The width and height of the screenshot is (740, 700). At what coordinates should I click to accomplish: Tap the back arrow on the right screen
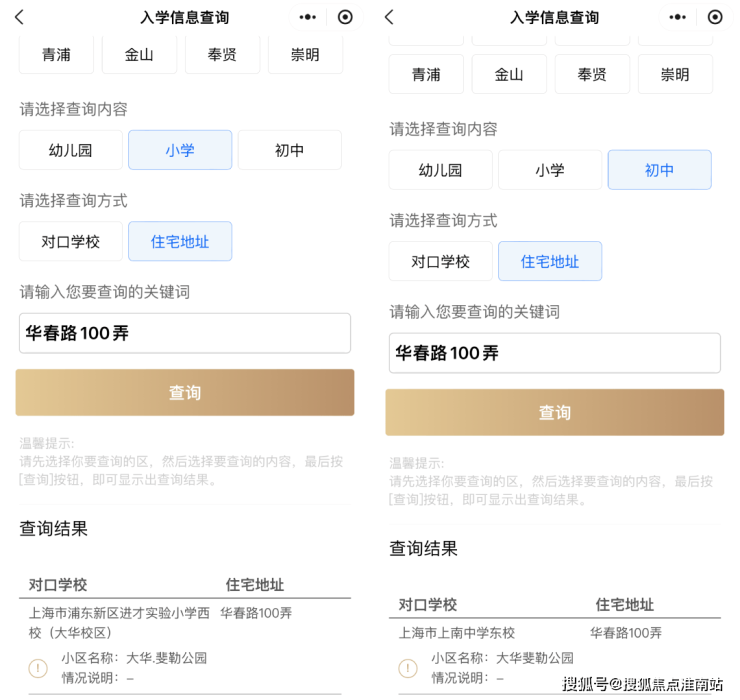(389, 17)
